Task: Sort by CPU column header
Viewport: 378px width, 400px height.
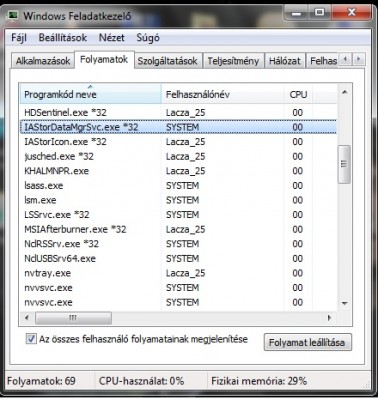Action: click(x=298, y=94)
